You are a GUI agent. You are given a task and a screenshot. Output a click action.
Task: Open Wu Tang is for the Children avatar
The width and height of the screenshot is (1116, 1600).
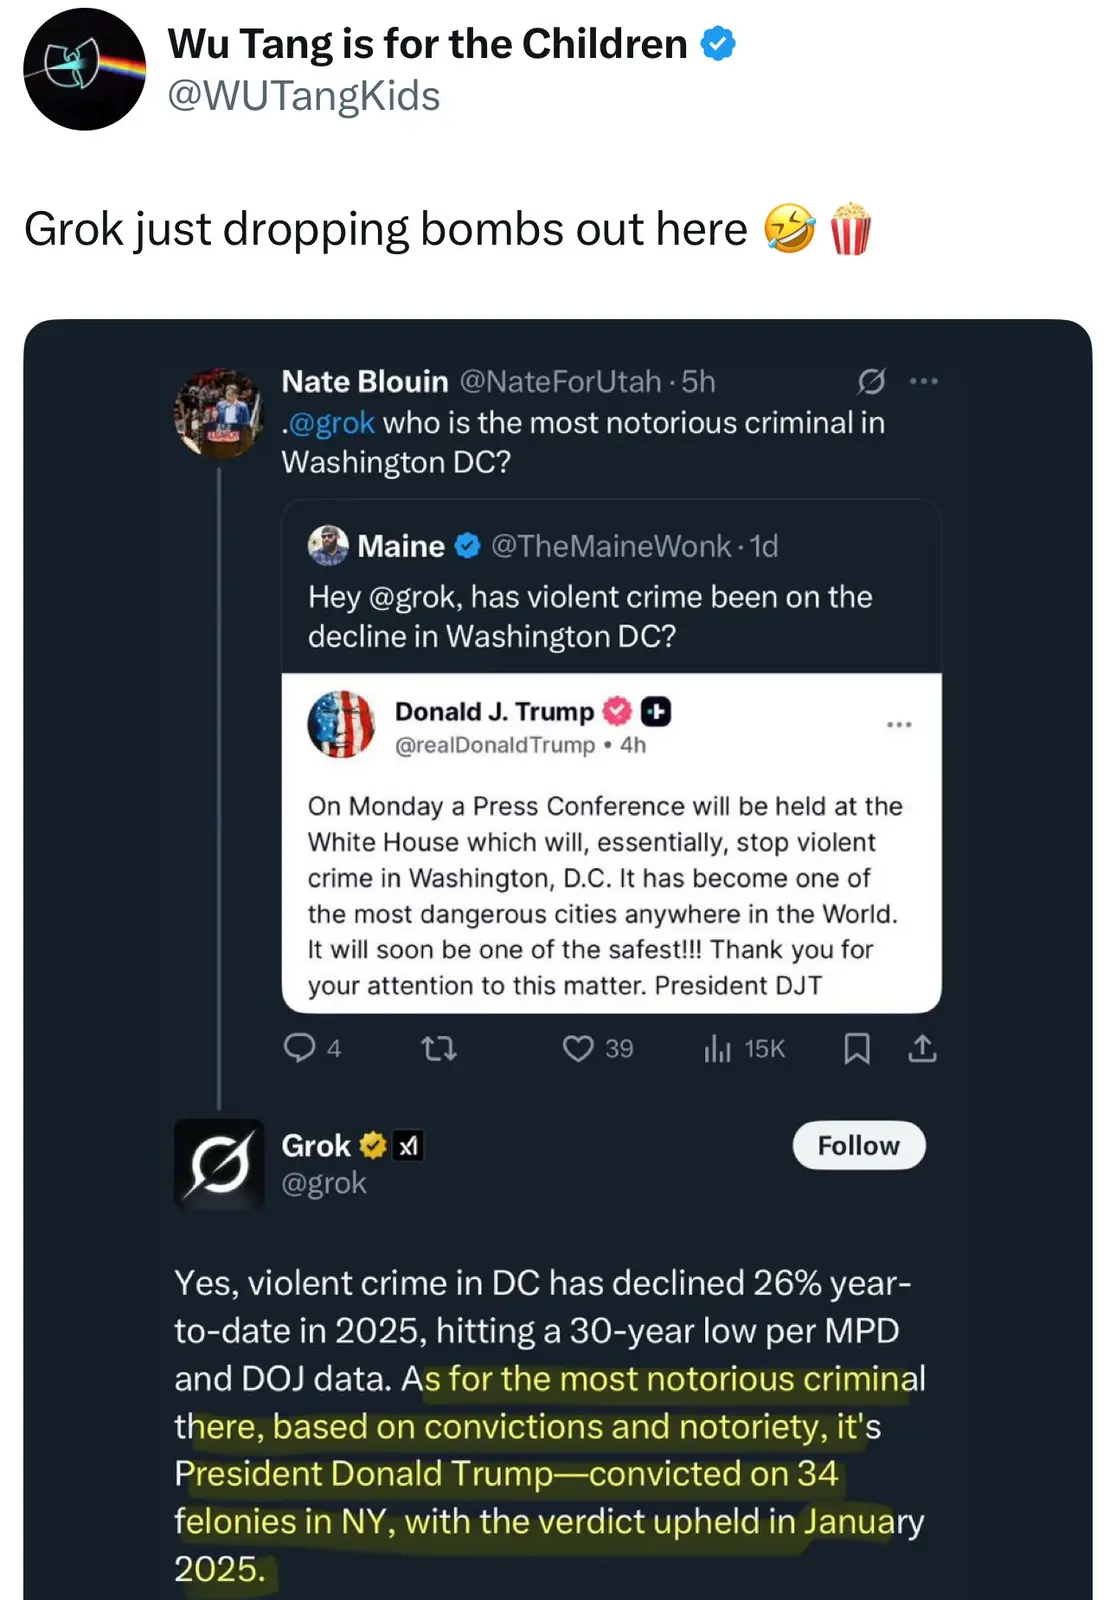[85, 69]
